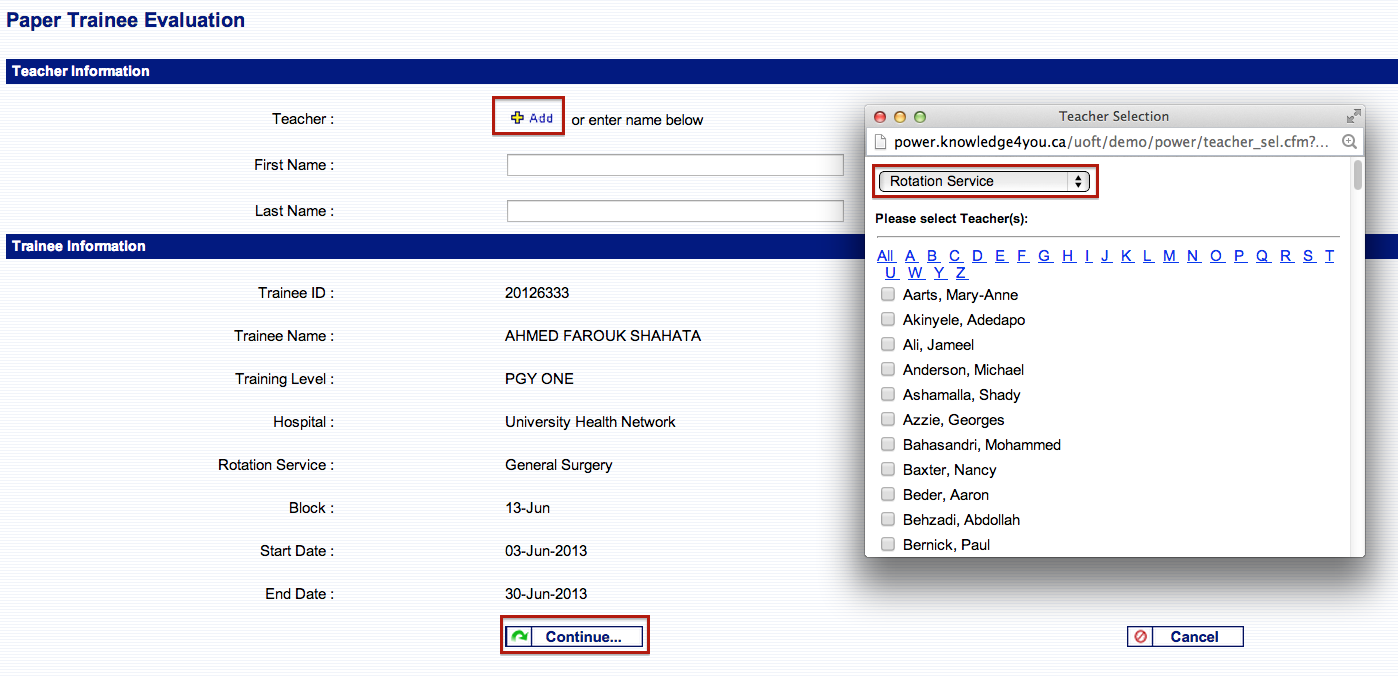The image size is (1398, 678).
Task: Click the zoom magnifier in address bar
Action: coord(1349,142)
